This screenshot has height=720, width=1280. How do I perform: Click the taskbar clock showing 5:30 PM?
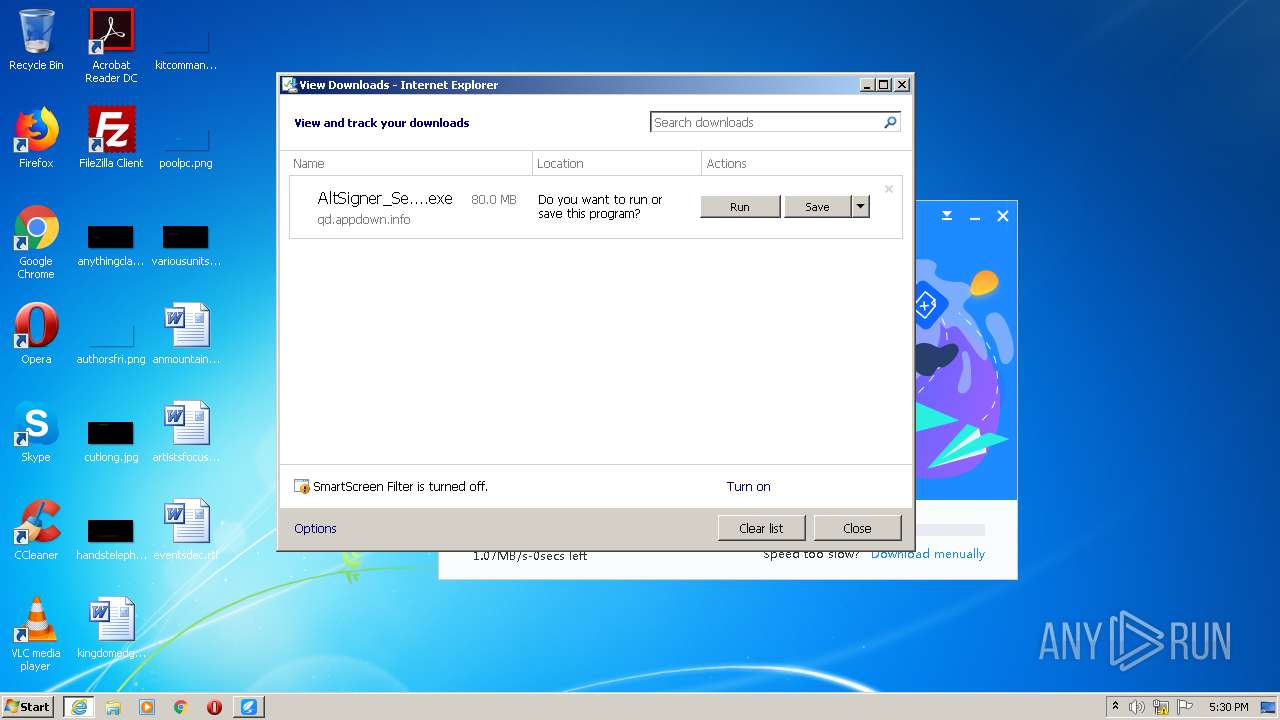(1228, 707)
